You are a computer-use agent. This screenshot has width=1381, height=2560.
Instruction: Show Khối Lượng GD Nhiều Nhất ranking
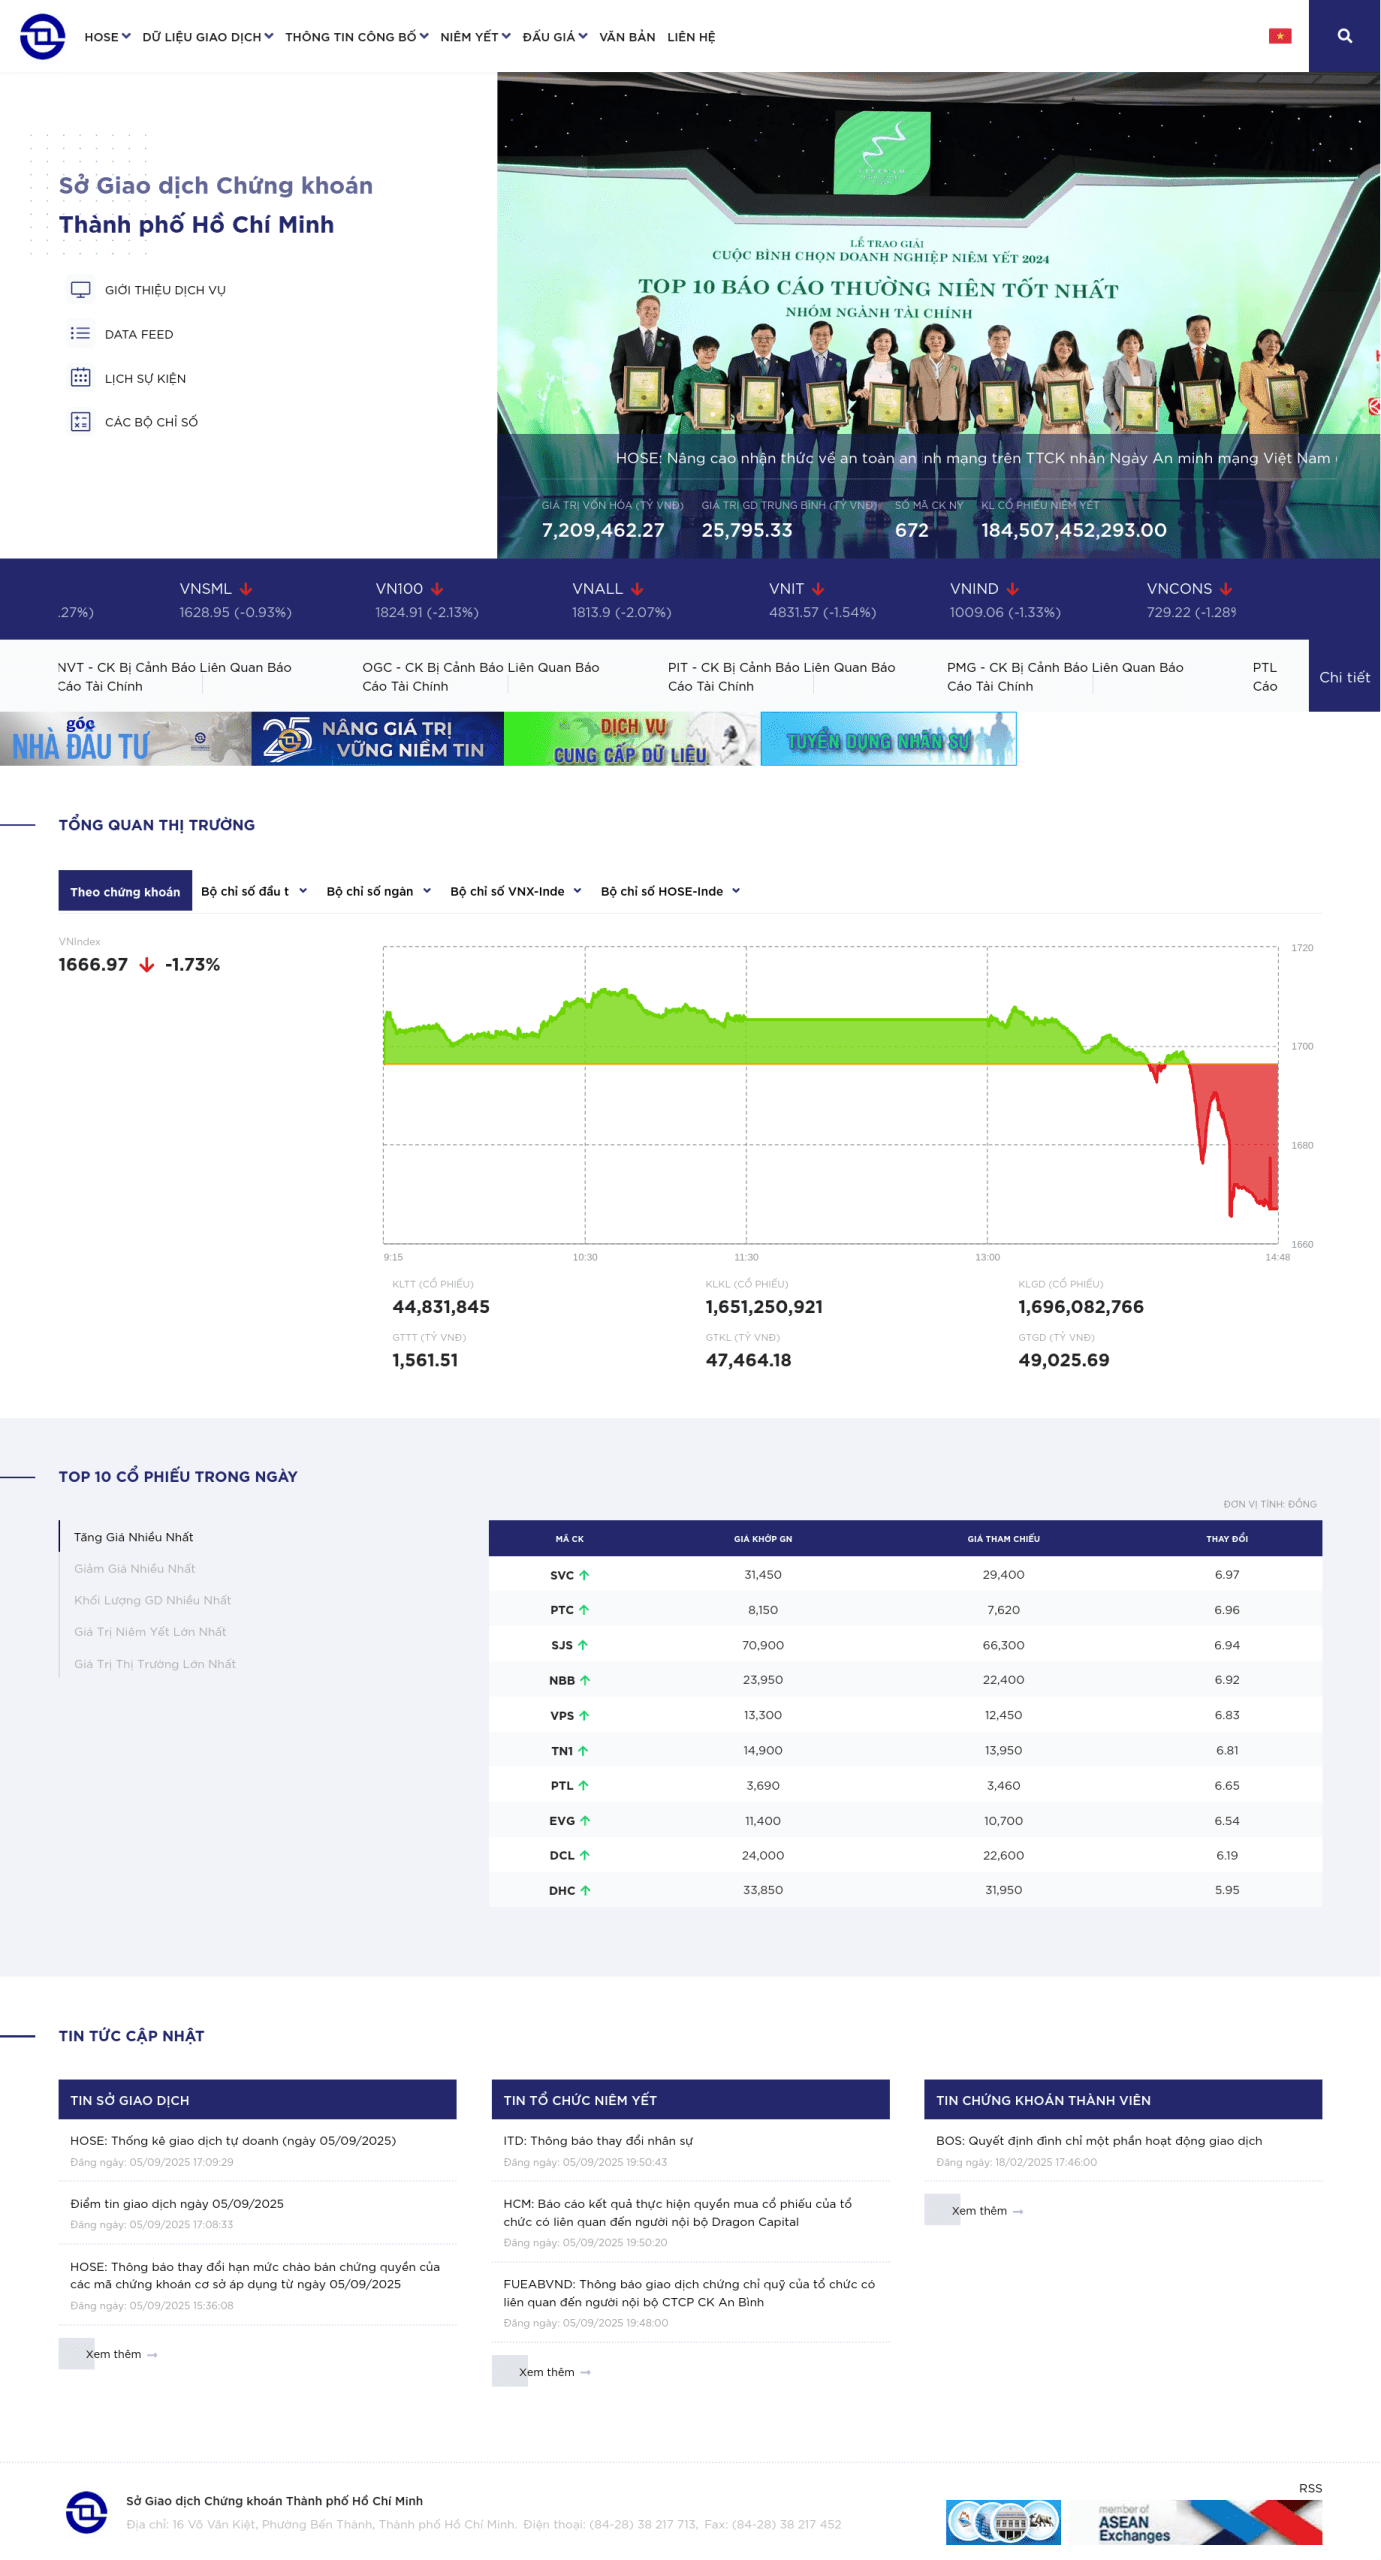pyautogui.click(x=152, y=1600)
